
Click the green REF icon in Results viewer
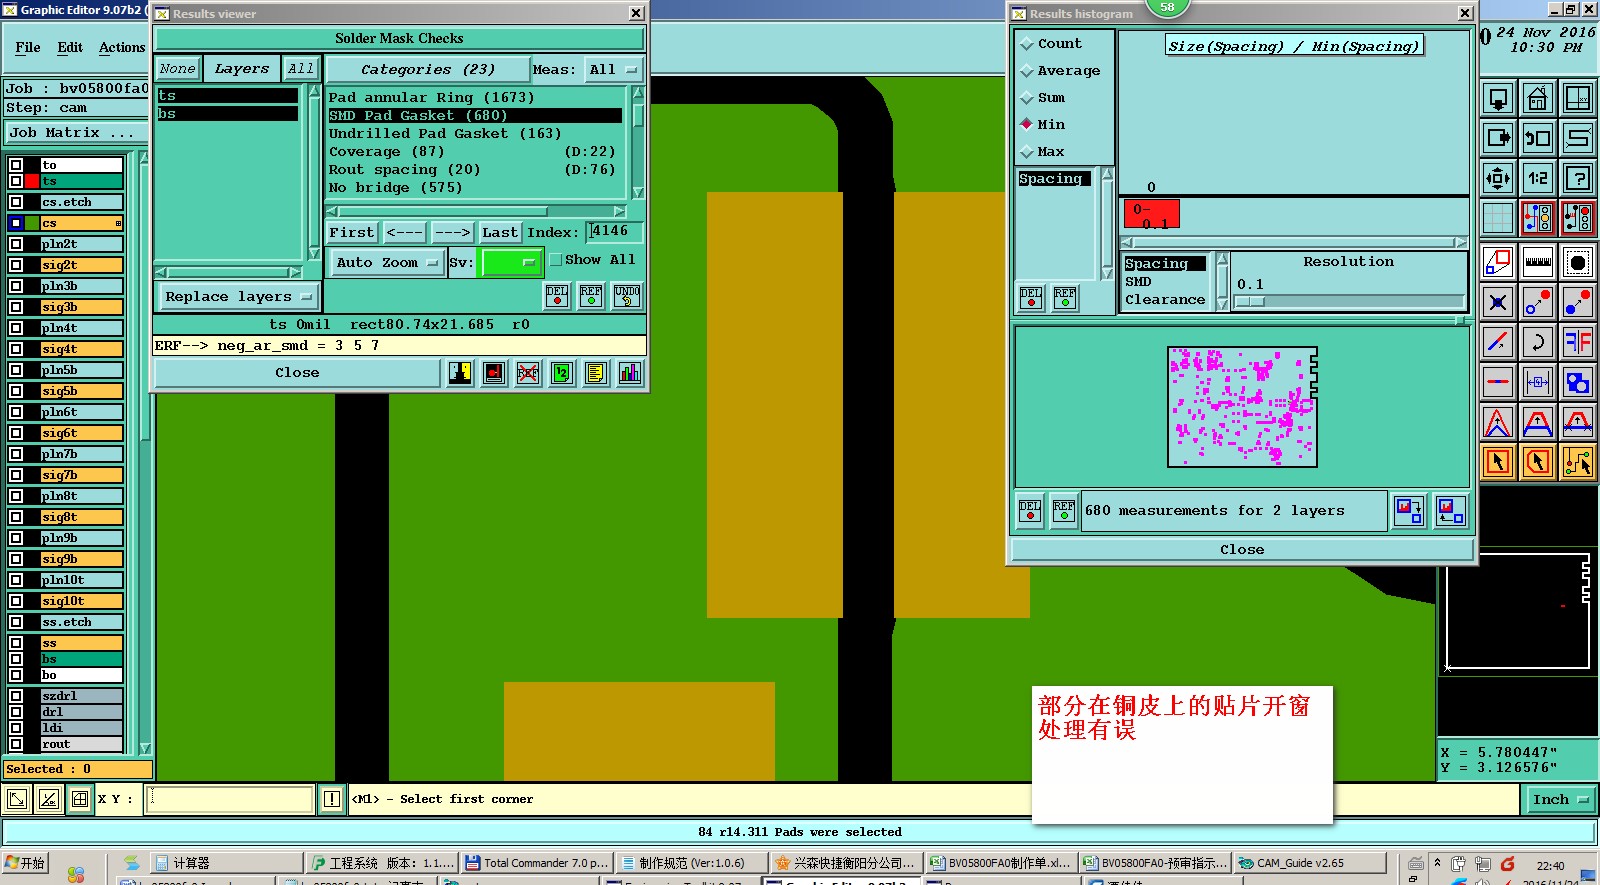[x=591, y=295]
